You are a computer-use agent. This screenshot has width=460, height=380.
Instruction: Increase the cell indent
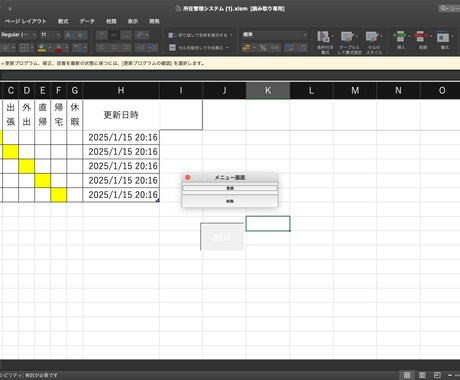click(152, 48)
